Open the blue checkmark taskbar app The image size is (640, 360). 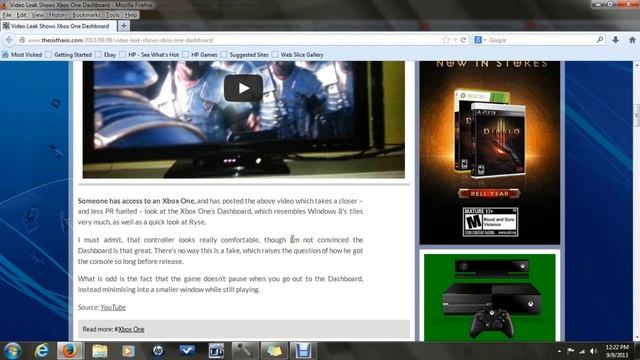pos(187,351)
